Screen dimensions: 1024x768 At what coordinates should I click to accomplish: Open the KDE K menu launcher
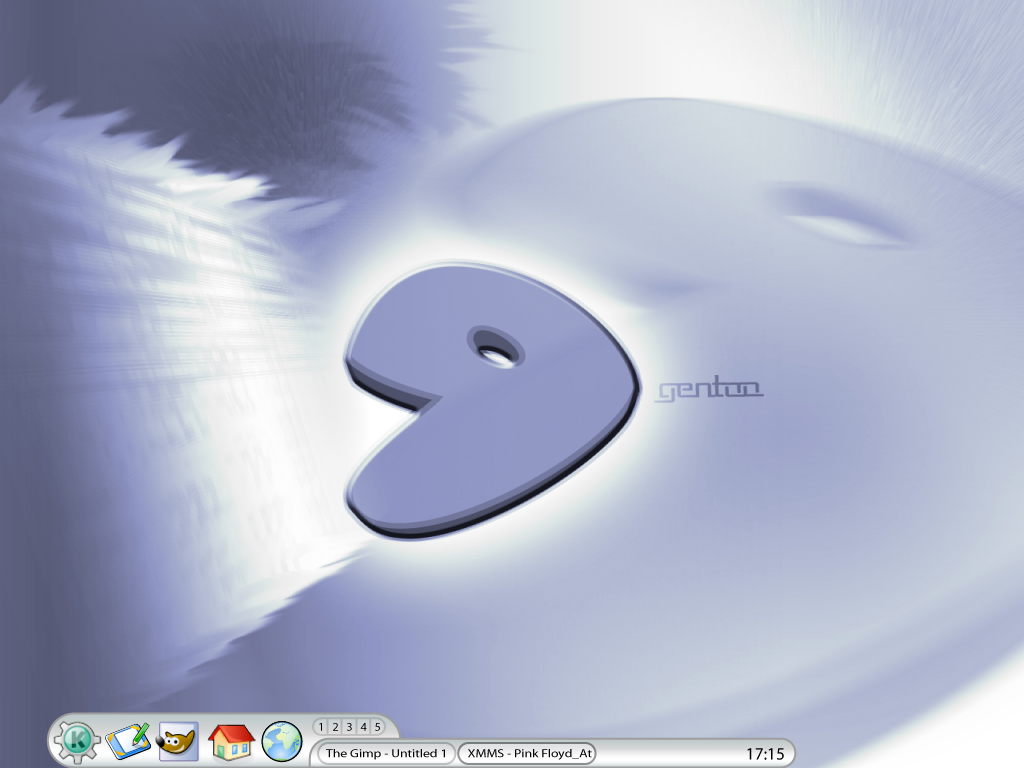pyautogui.click(x=77, y=741)
